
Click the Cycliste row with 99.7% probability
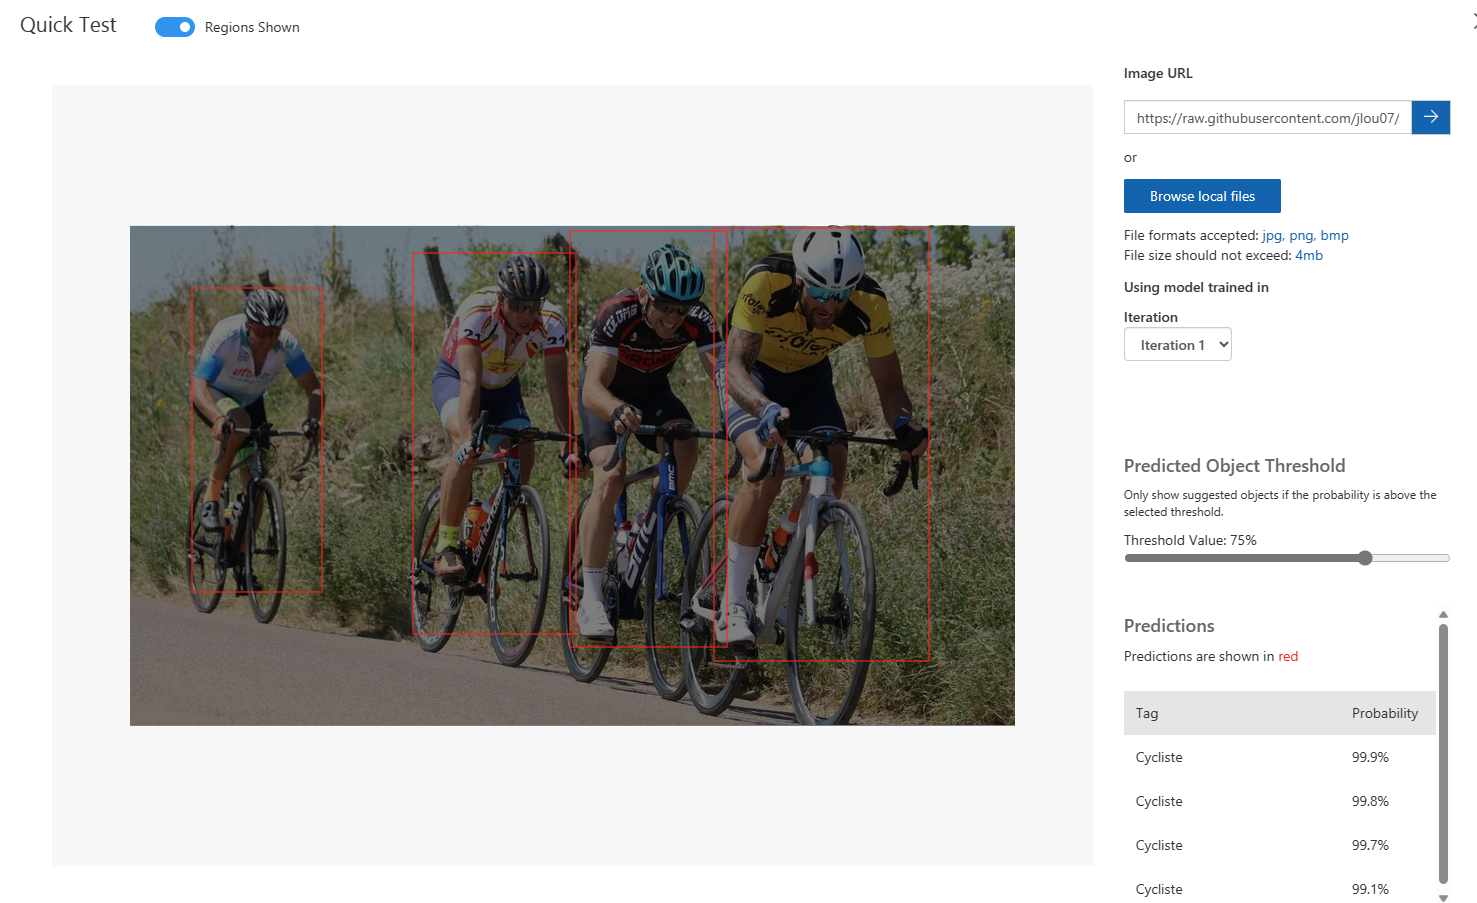[1280, 845]
